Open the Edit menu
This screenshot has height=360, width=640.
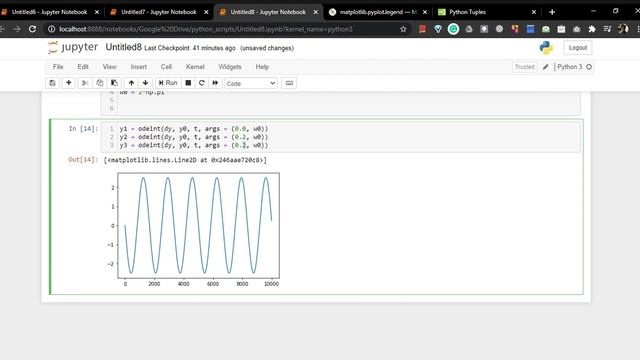83,67
